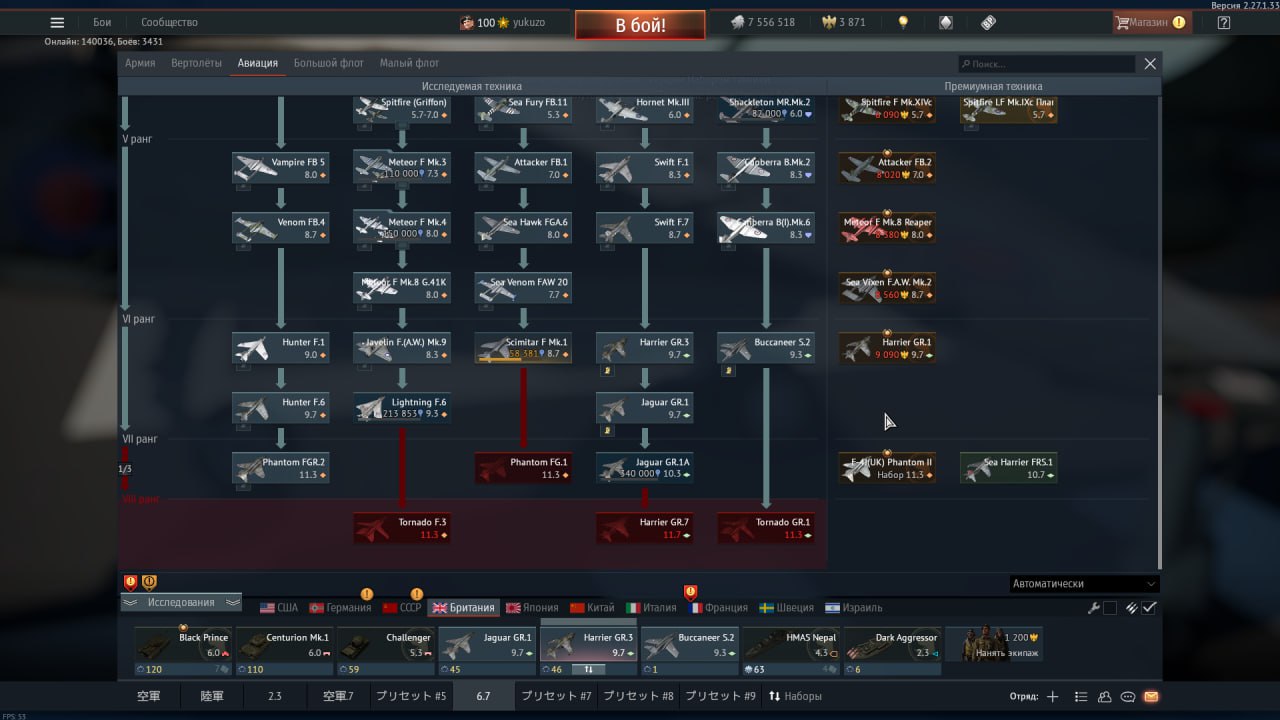Toggle the unchecked box beside the wrench
Image resolution: width=1280 pixels, height=720 pixels.
[1110, 607]
